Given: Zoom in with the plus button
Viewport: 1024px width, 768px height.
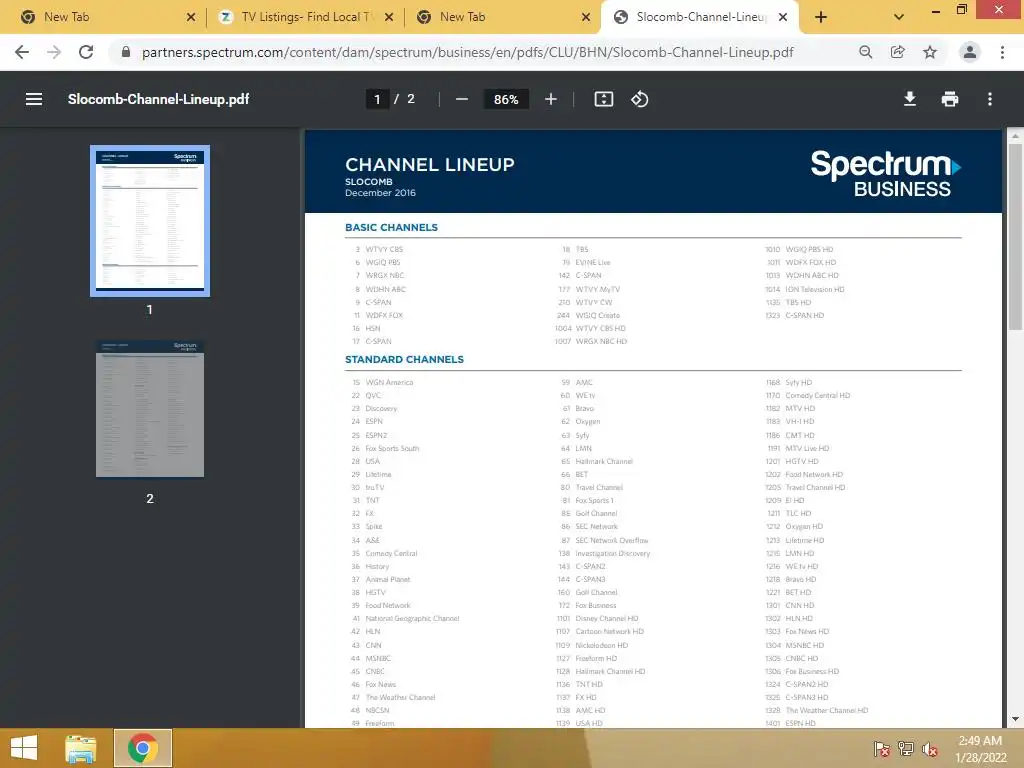Looking at the screenshot, I should point(551,99).
